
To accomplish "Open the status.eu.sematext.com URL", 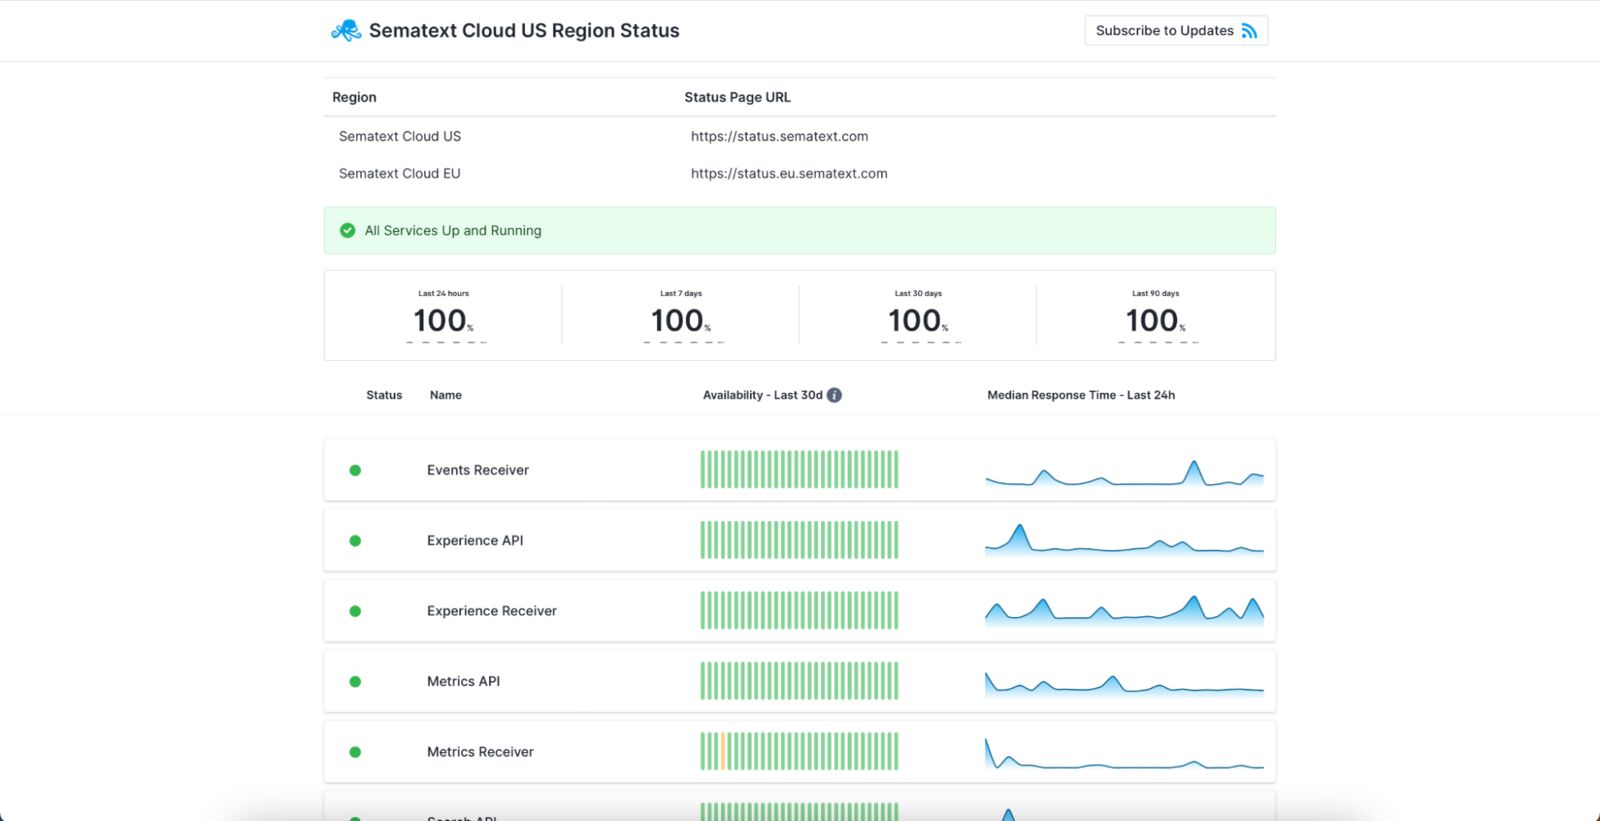I will pyautogui.click(x=789, y=173).
